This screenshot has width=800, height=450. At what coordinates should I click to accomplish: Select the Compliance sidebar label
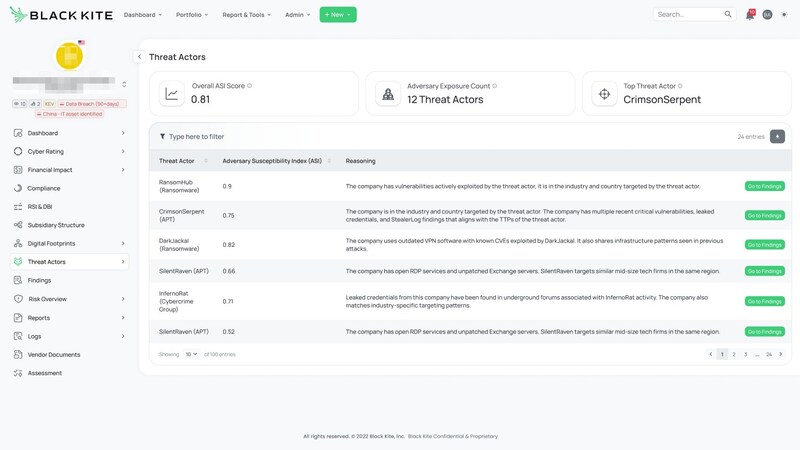(44, 188)
